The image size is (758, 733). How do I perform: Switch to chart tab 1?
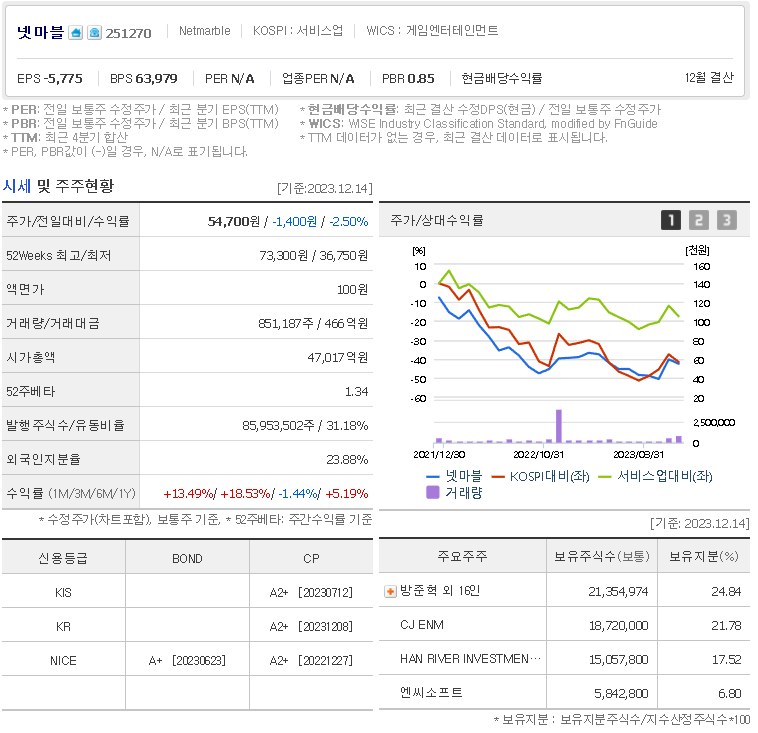tap(671, 220)
